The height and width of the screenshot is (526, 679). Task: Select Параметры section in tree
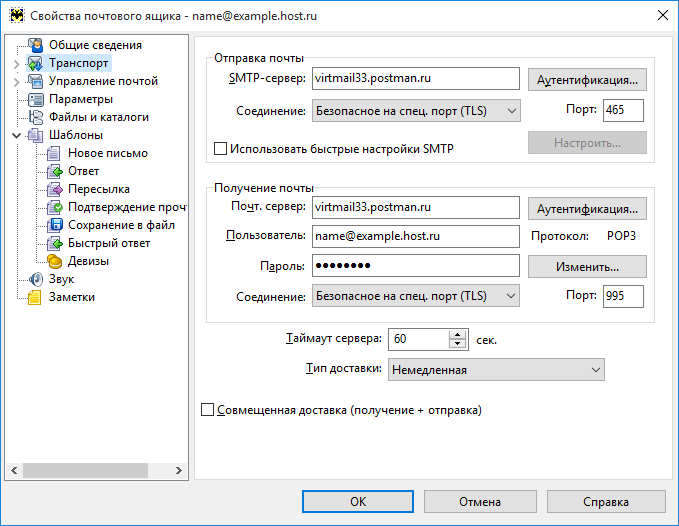click(81, 99)
